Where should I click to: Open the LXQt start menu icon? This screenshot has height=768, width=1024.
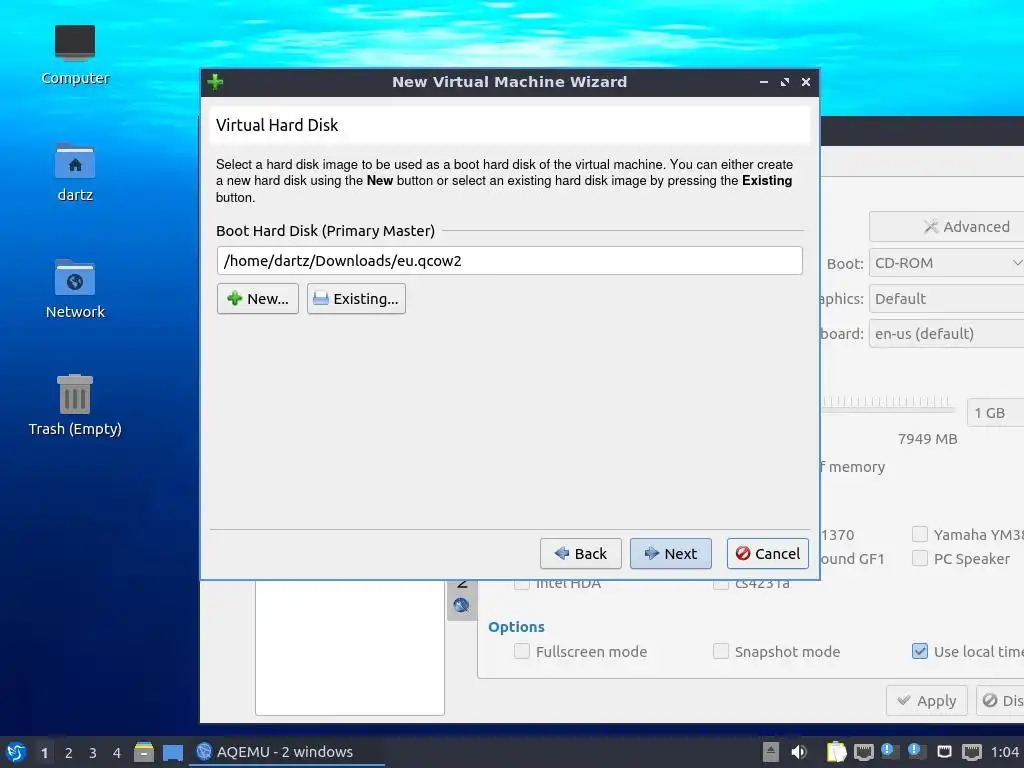(16, 752)
